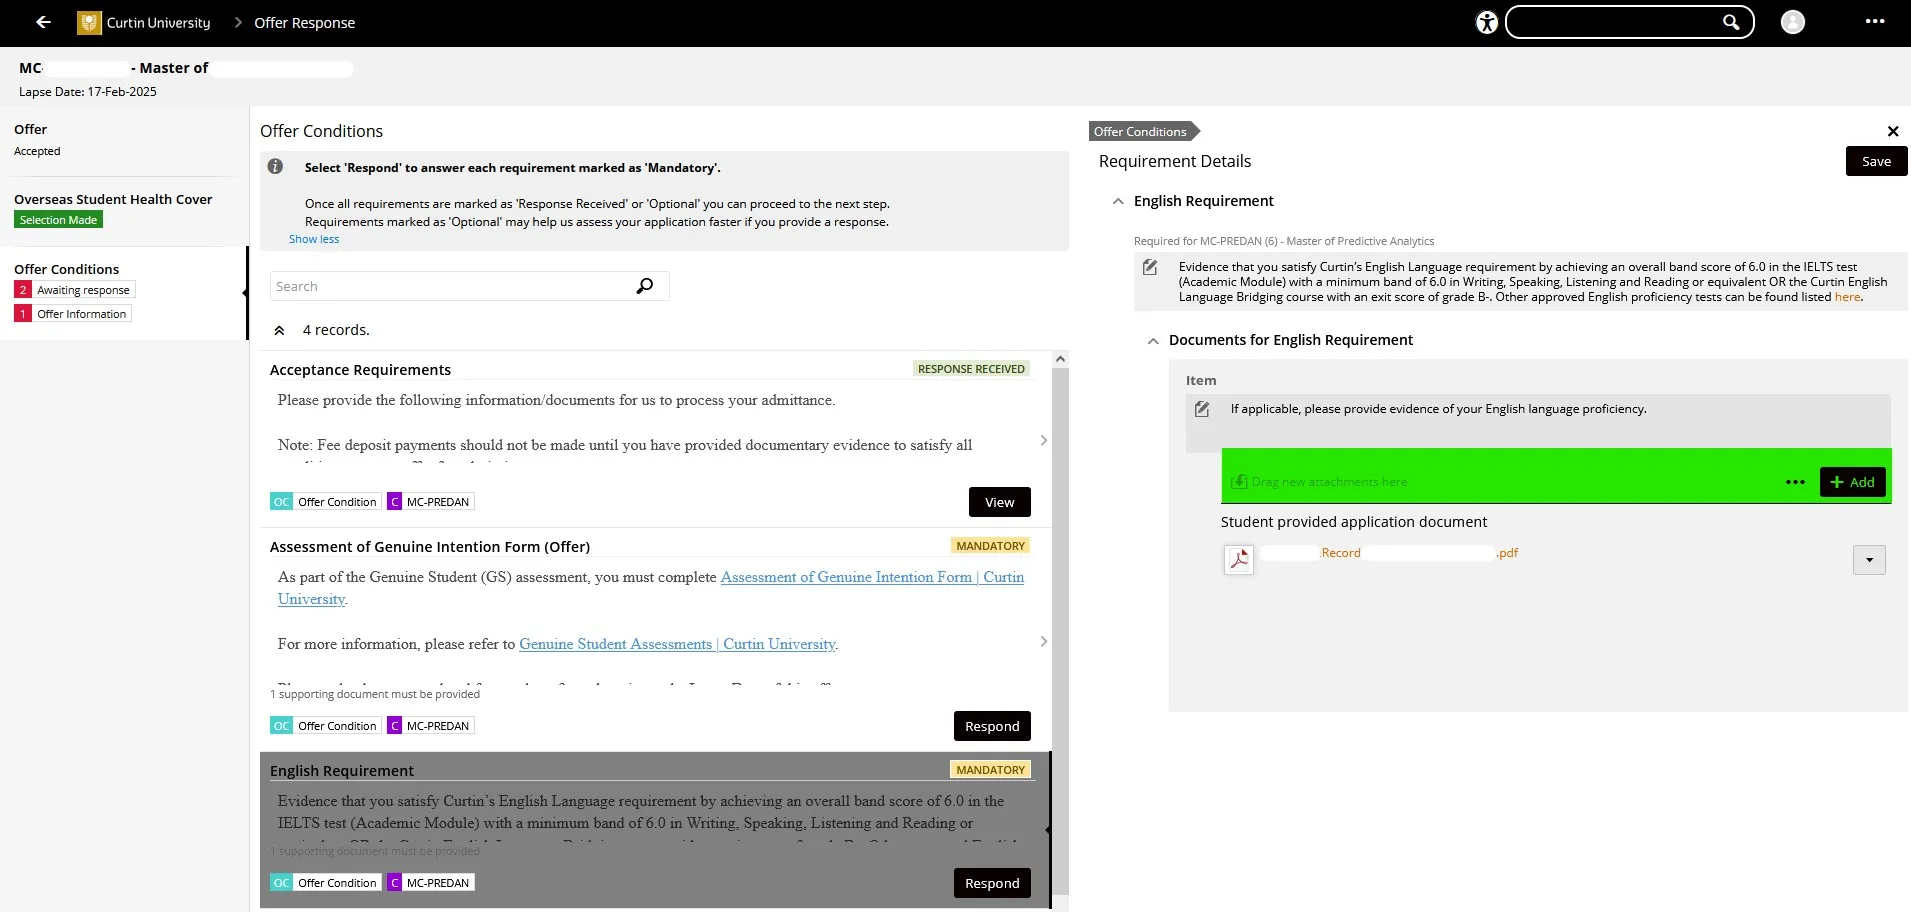Collapse all records with double chevron
This screenshot has width=1911, height=912.
click(x=280, y=330)
